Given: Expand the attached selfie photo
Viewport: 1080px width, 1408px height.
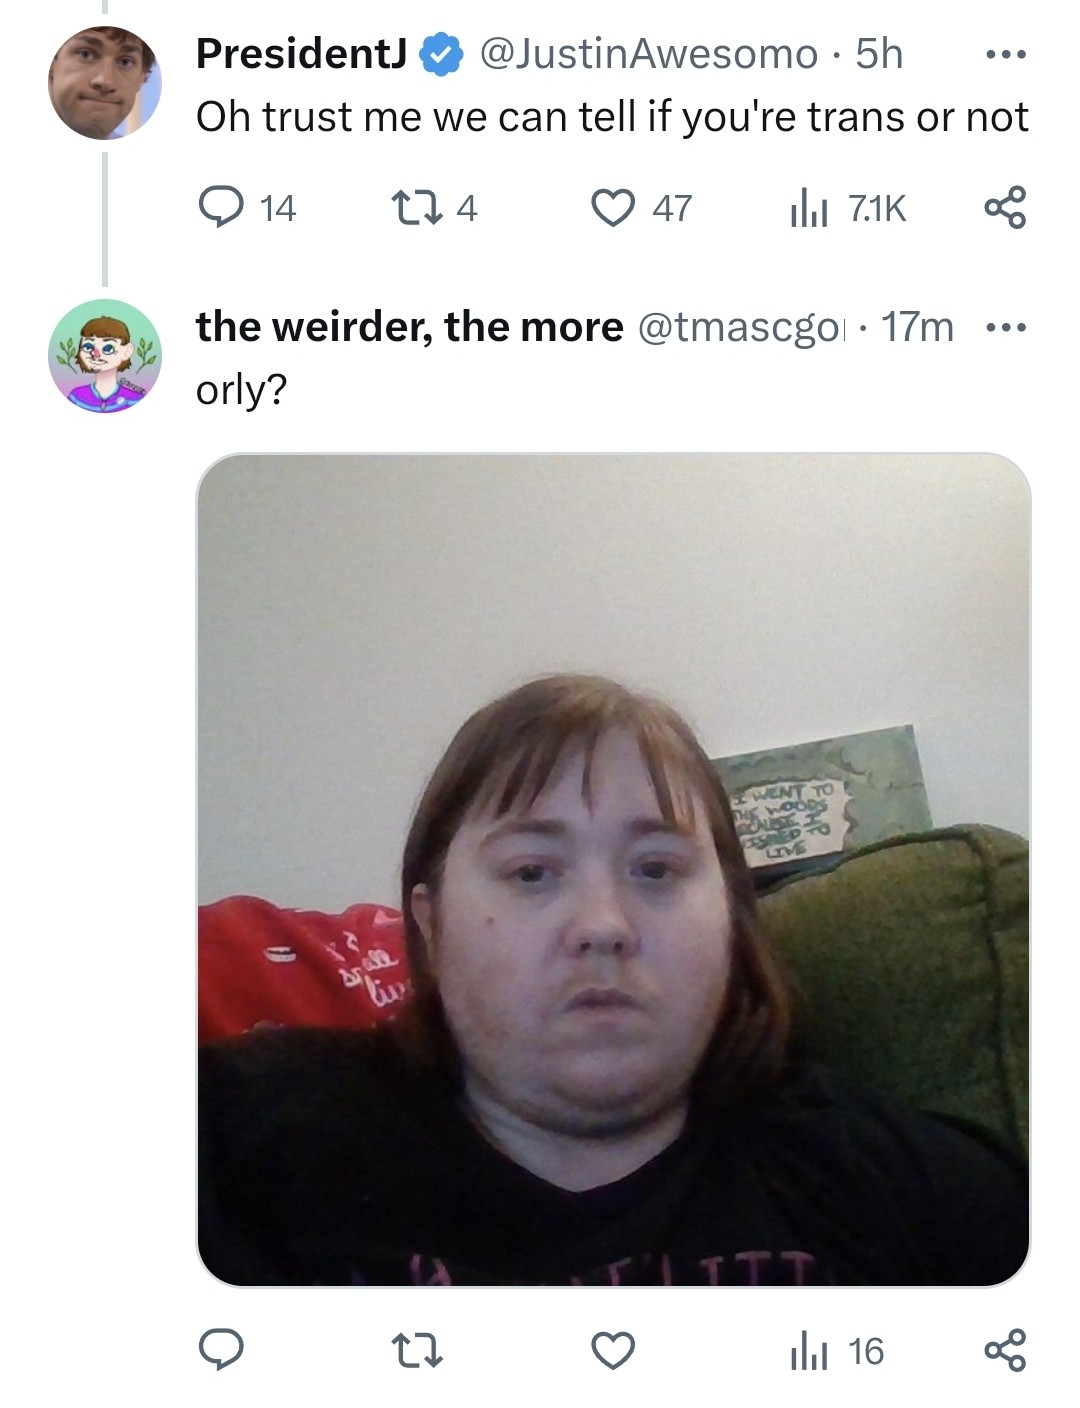Looking at the screenshot, I should click(x=613, y=870).
